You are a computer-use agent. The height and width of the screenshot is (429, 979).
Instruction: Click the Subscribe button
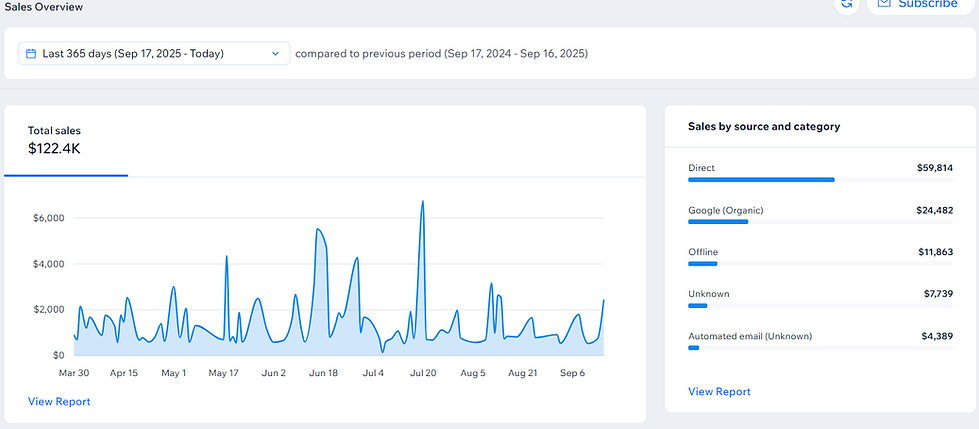[921, 4]
